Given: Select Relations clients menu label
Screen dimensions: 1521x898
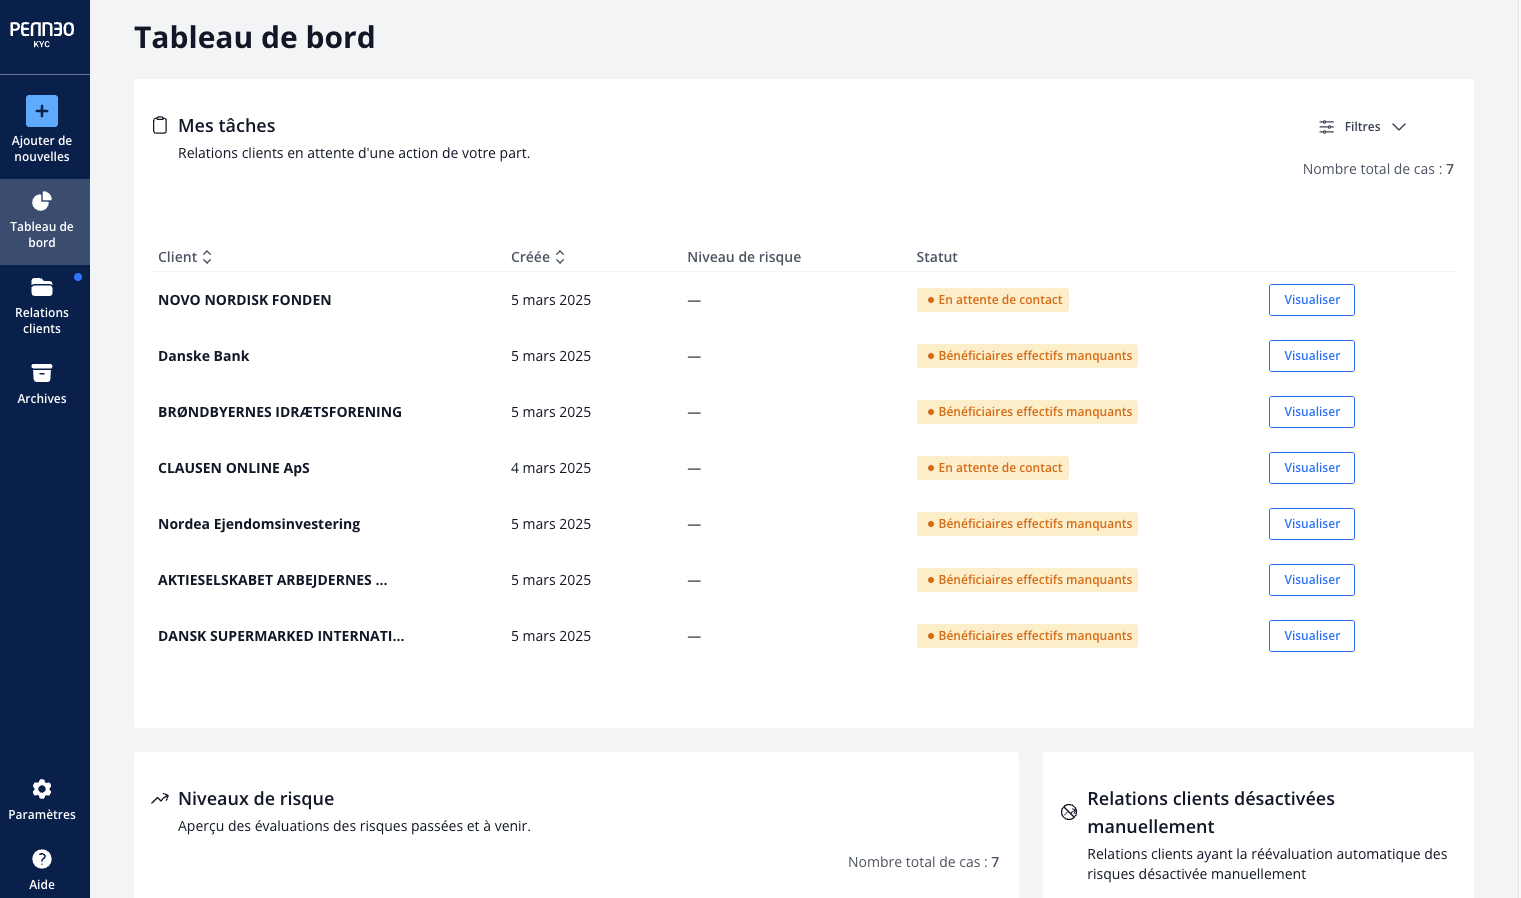Looking at the screenshot, I should pyautogui.click(x=42, y=321).
